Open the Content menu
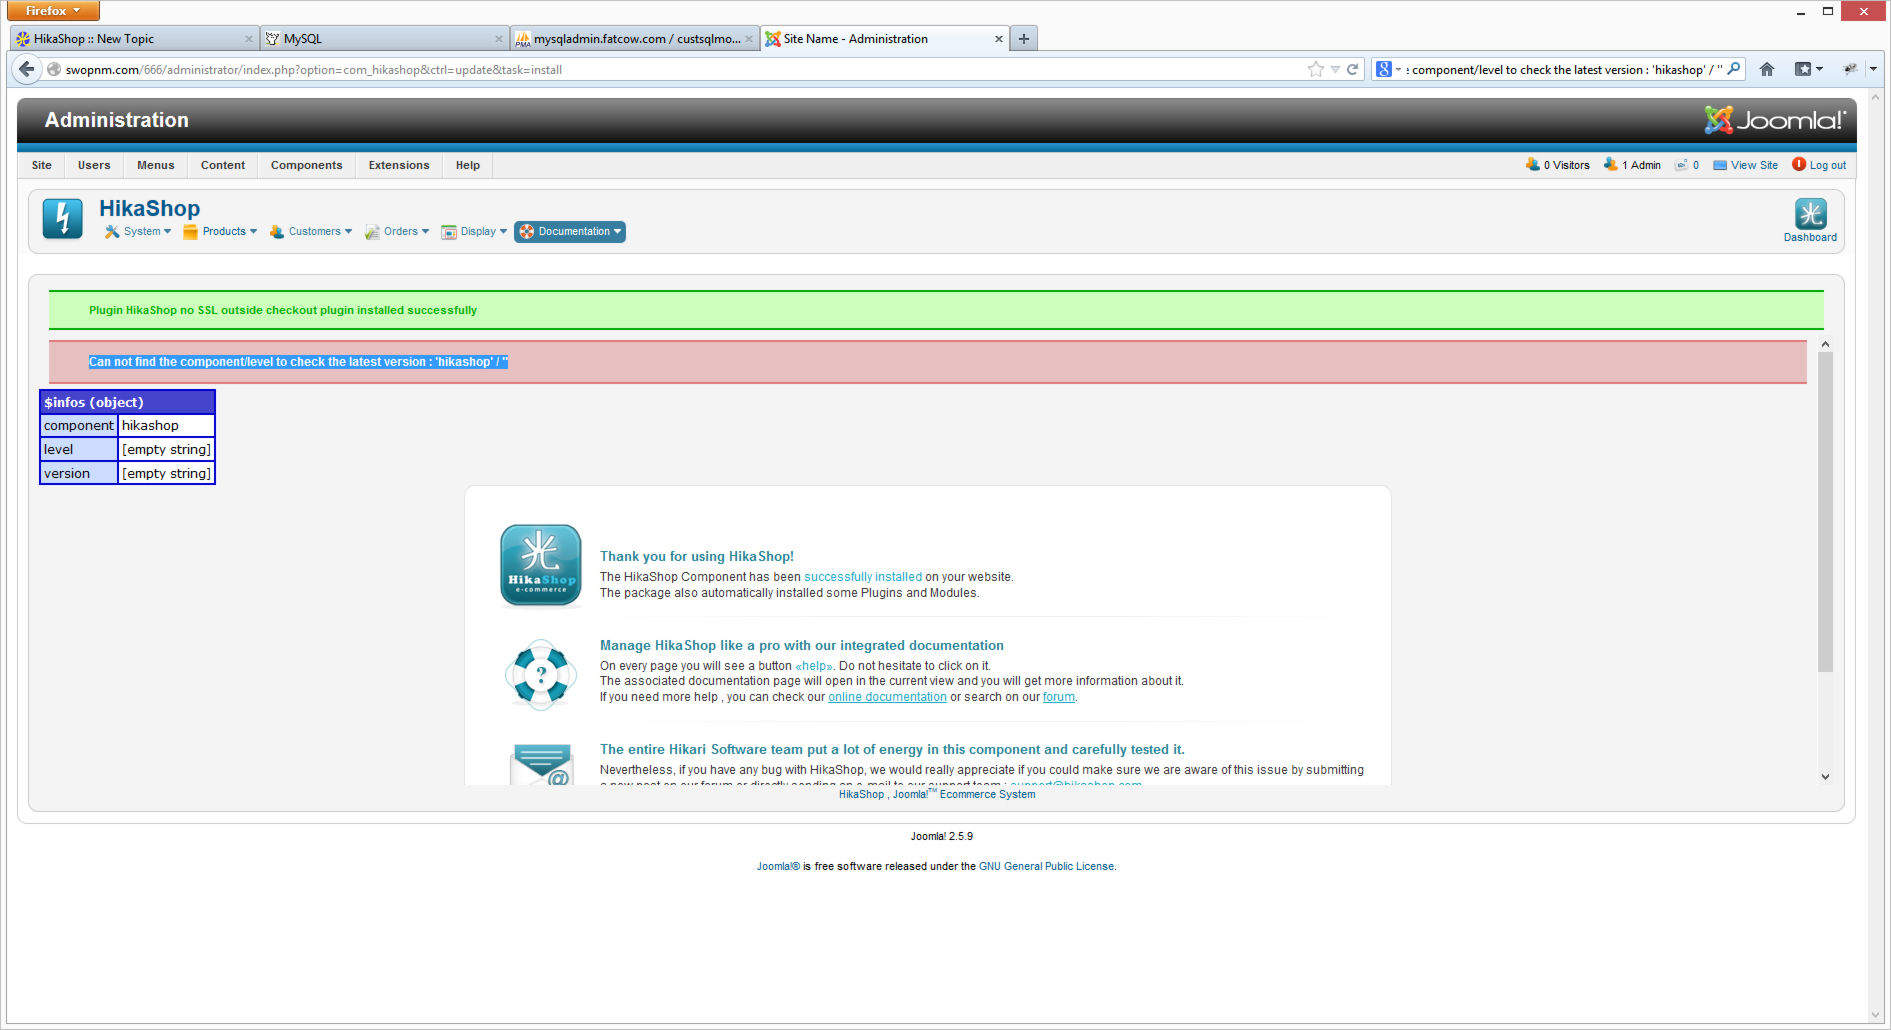This screenshot has width=1891, height=1030. 223,165
